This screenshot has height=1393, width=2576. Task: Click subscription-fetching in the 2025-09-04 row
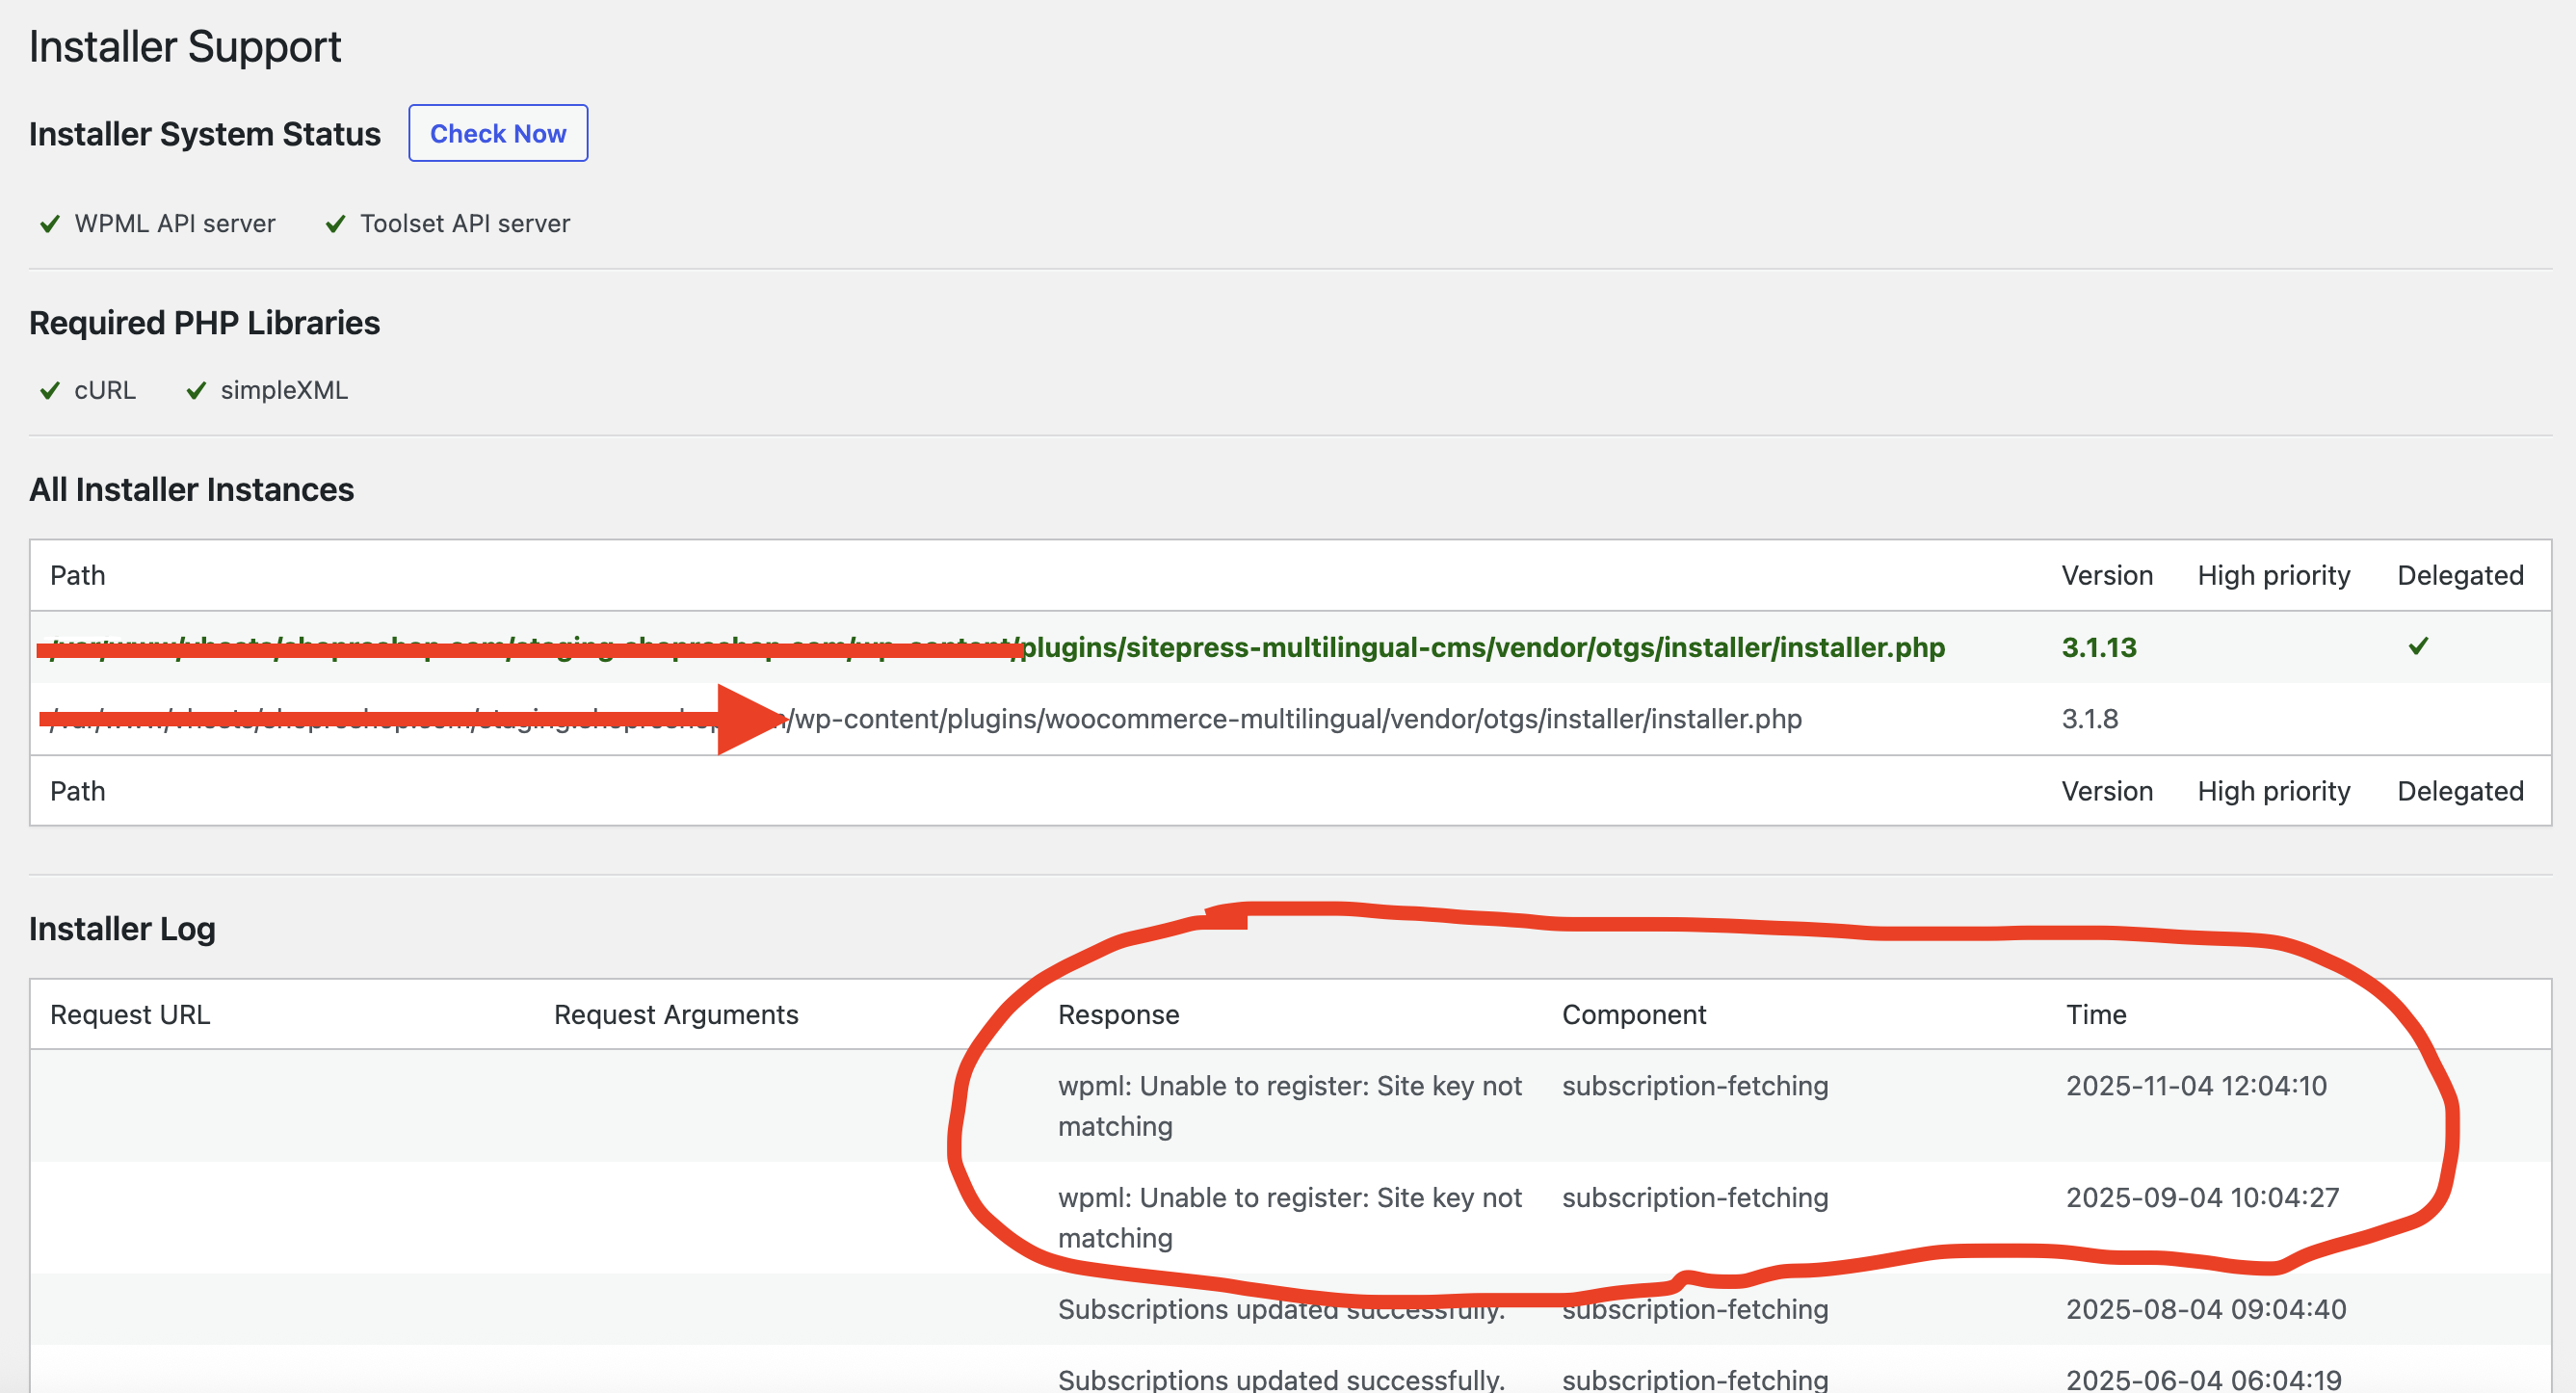click(1695, 1199)
